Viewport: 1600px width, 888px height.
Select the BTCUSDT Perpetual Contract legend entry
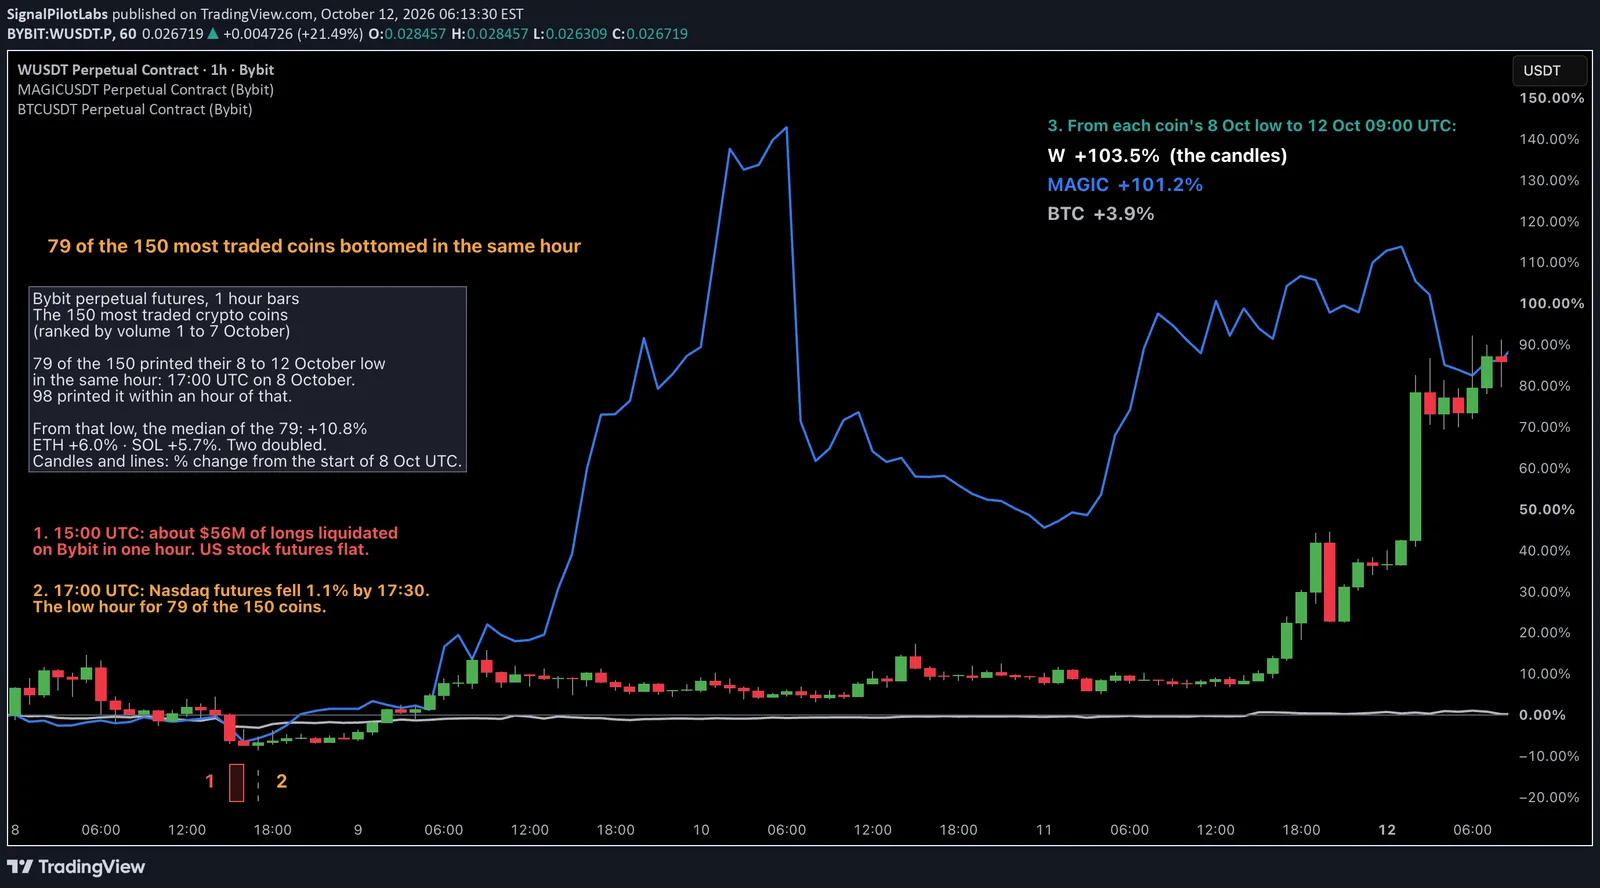point(135,110)
